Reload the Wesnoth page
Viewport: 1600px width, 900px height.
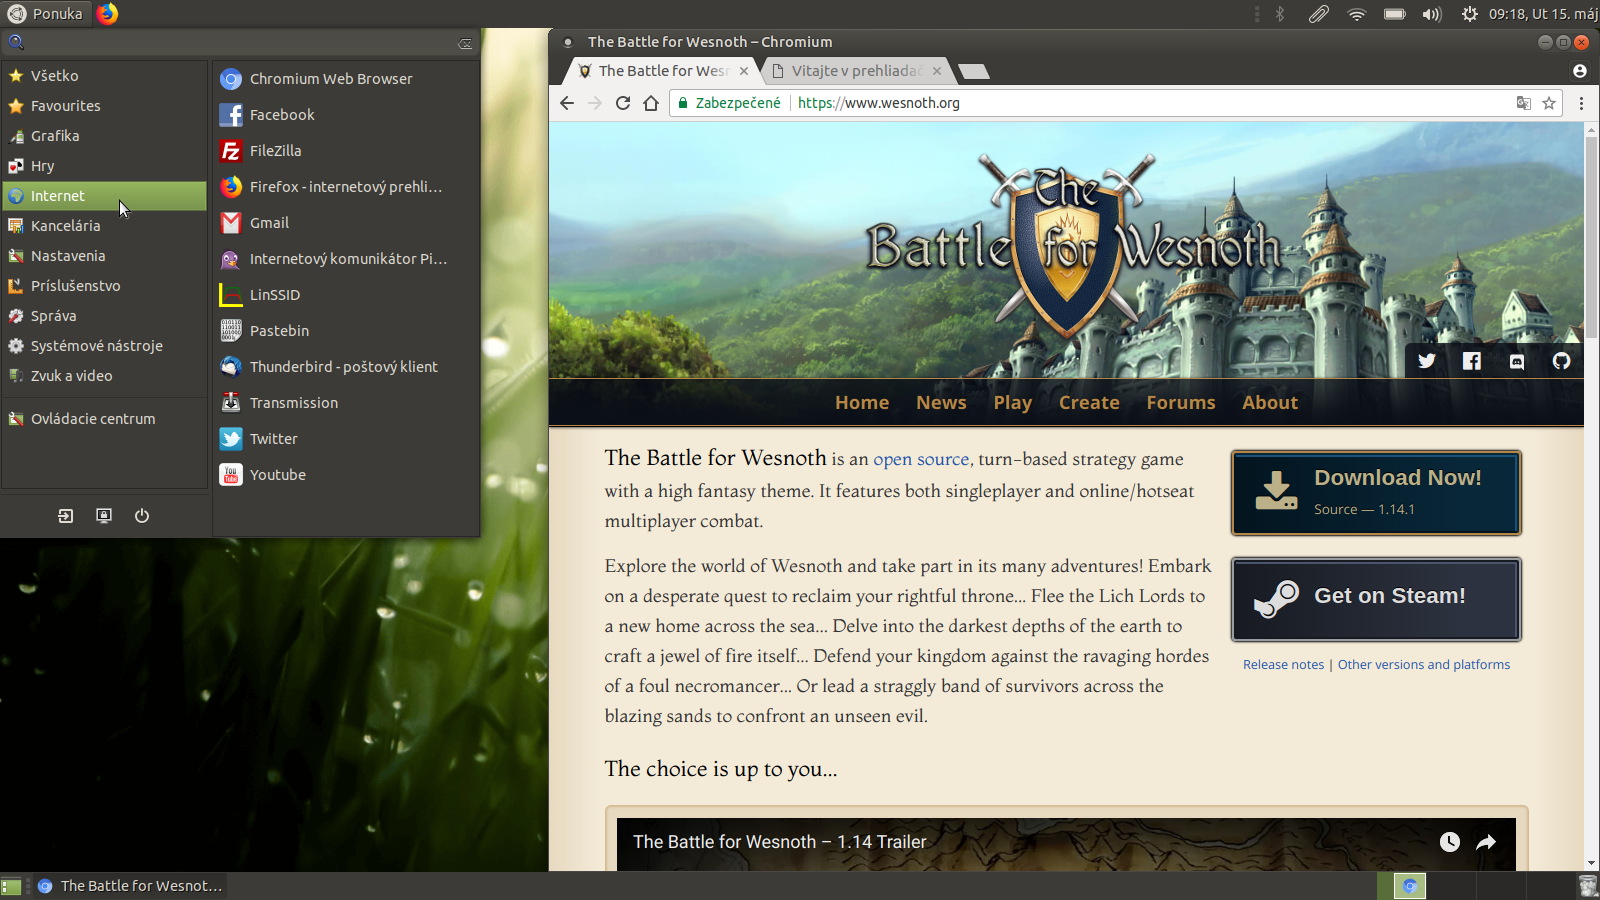point(623,103)
